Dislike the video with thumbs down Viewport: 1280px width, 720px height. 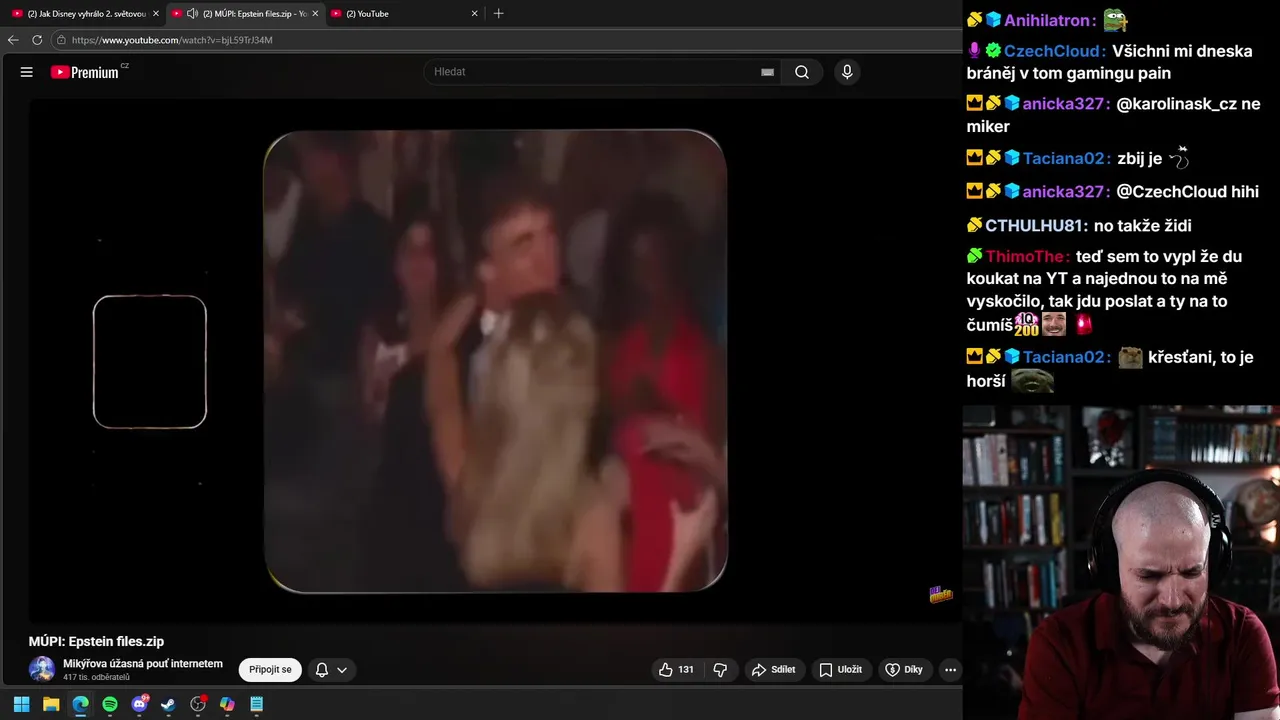pos(720,670)
